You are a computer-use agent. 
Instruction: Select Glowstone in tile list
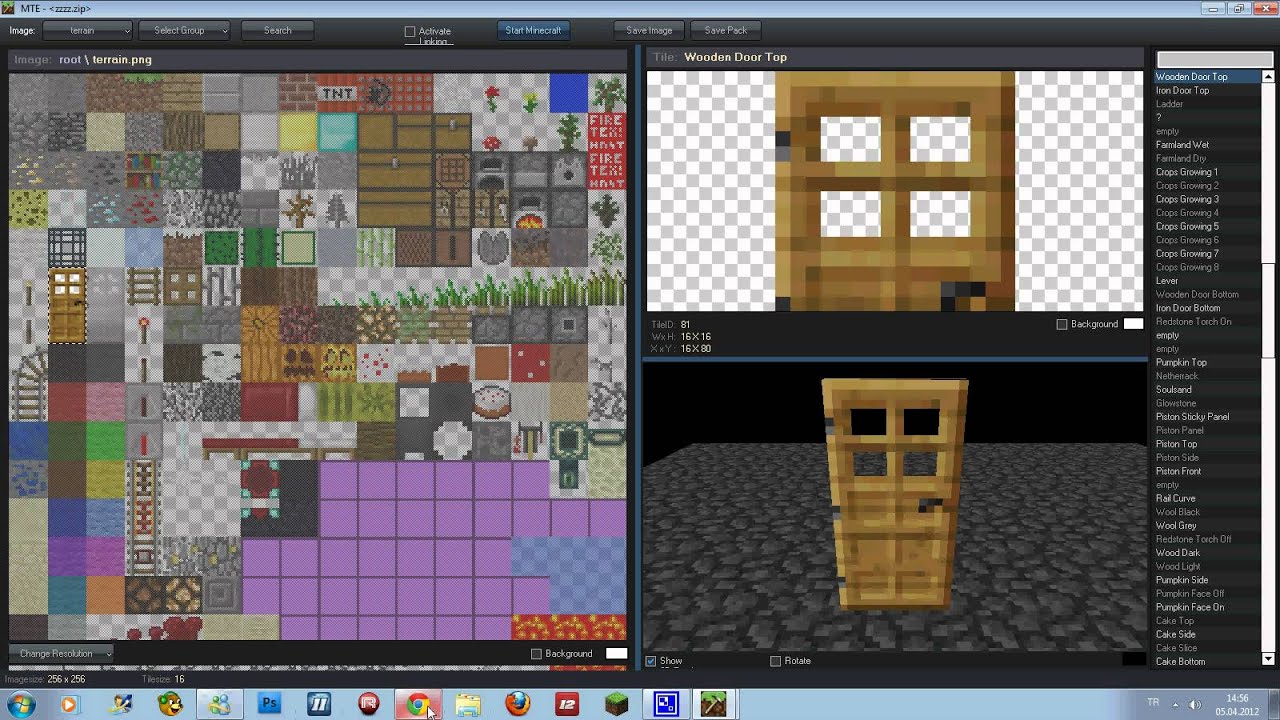pyautogui.click(x=1208, y=404)
